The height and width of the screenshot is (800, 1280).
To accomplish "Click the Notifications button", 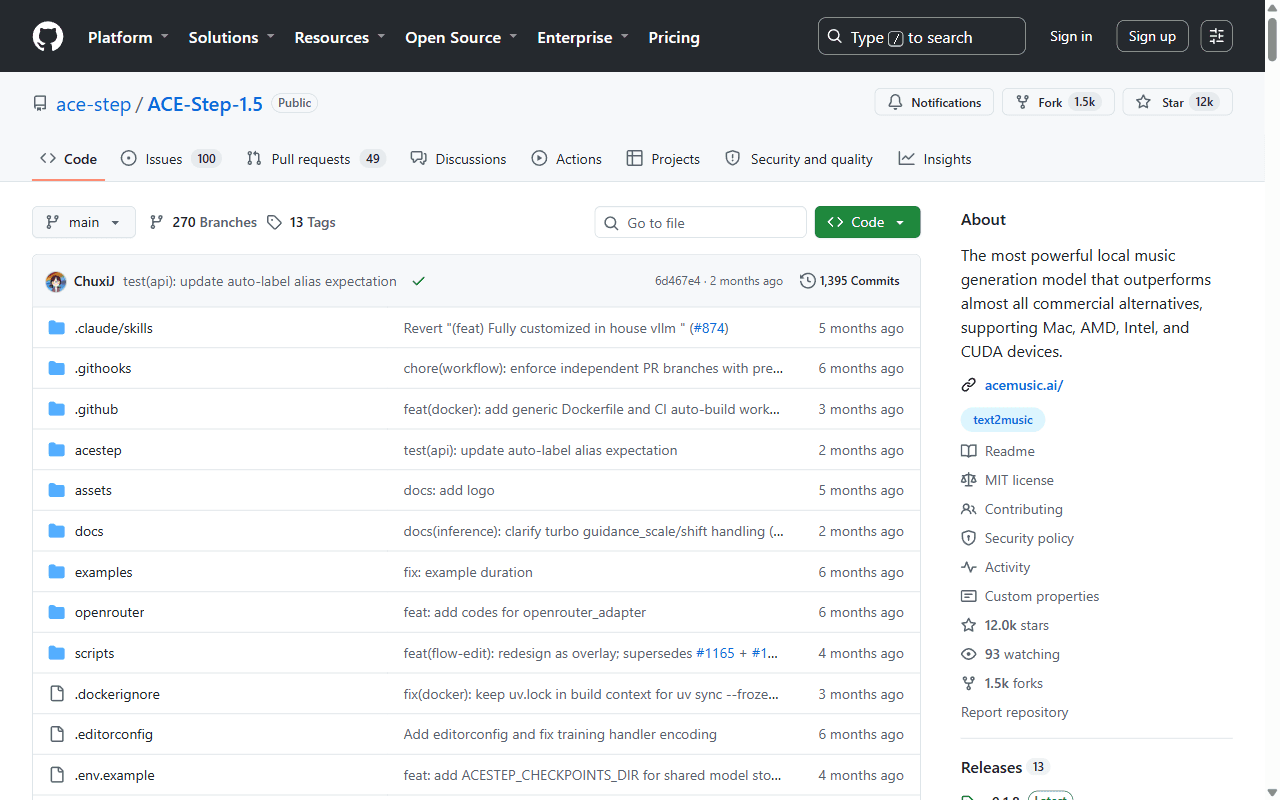I will tap(934, 102).
